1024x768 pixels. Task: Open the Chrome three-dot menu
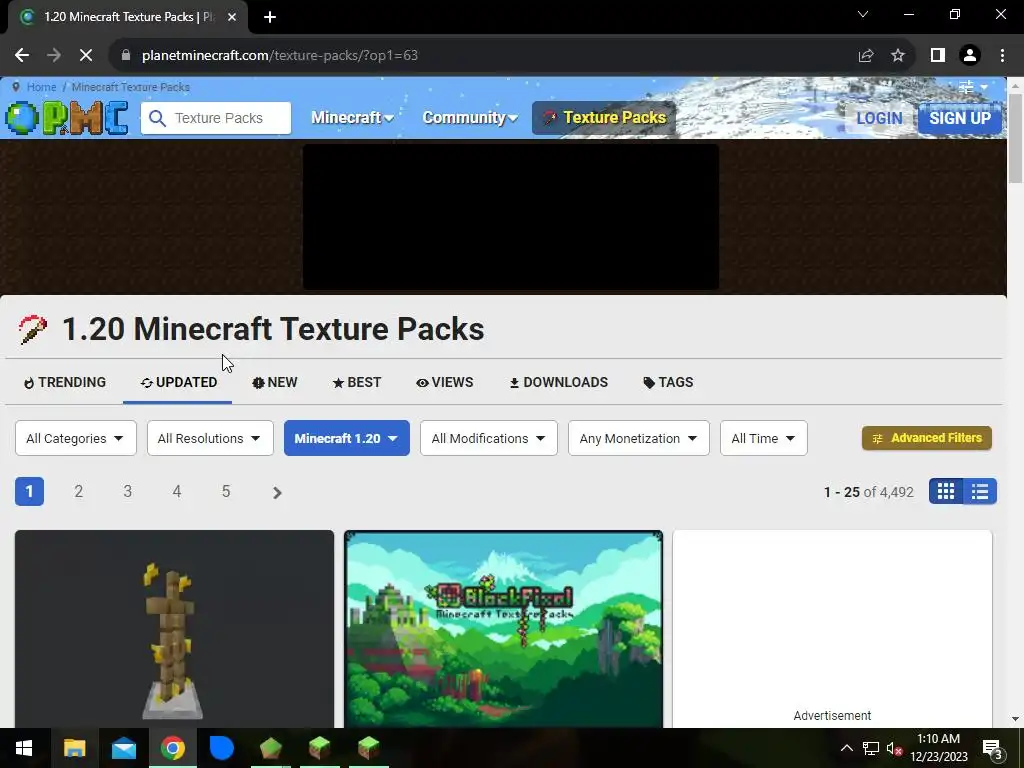1002,56
